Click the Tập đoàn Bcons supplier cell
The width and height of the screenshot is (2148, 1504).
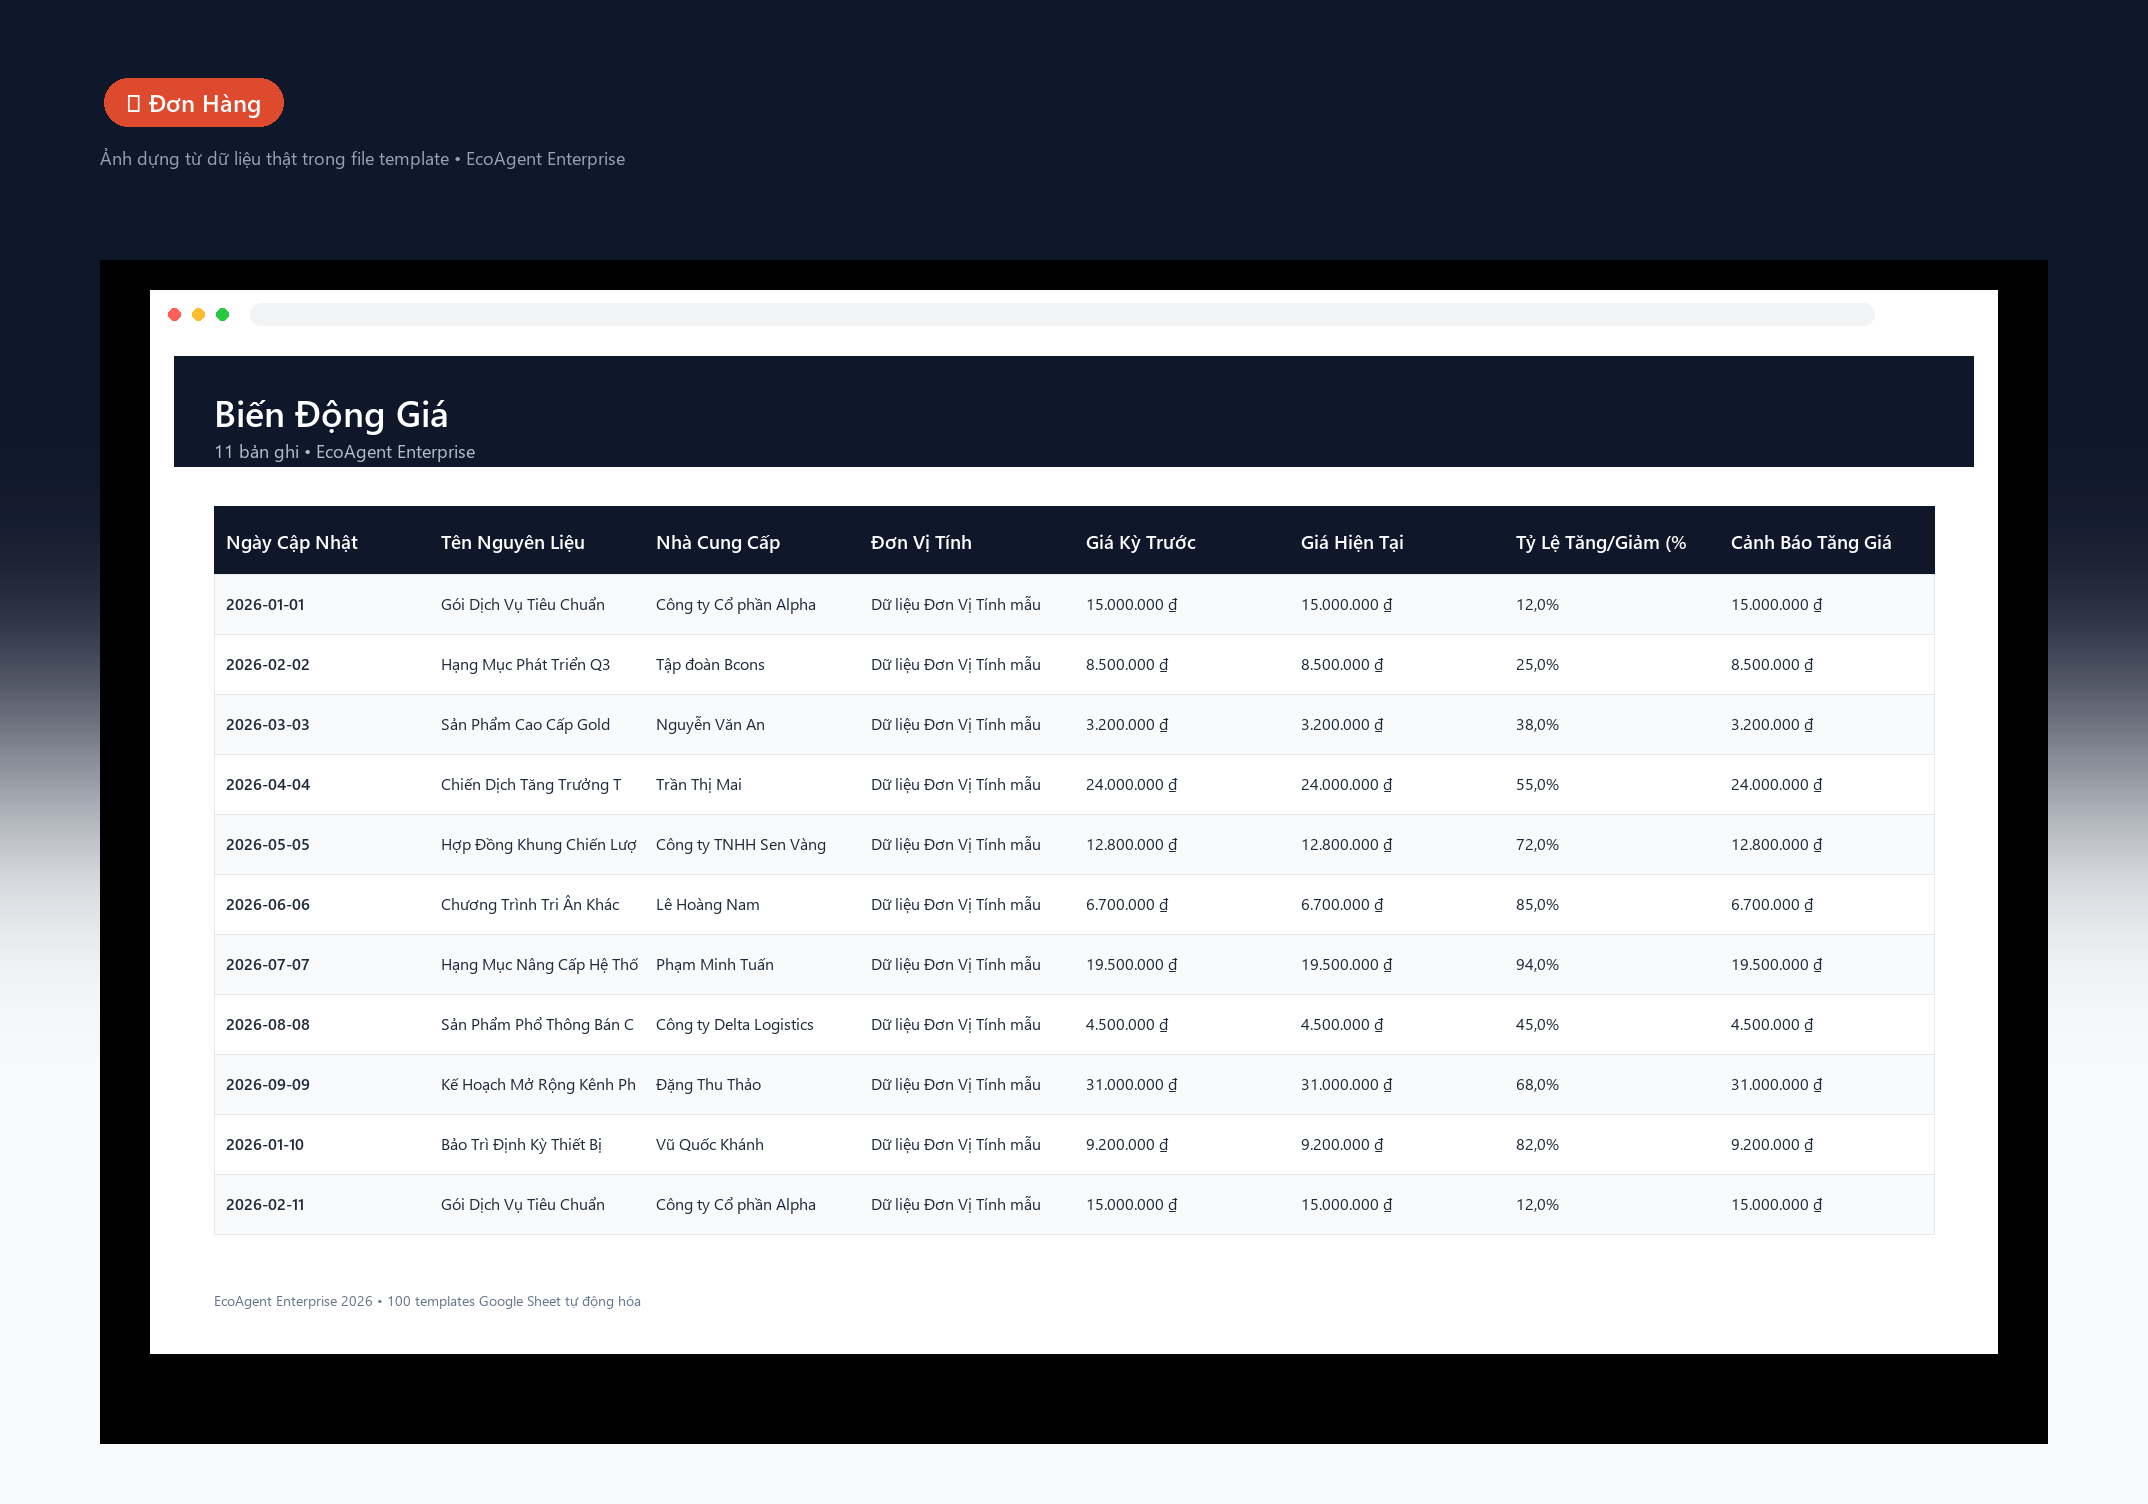pyautogui.click(x=710, y=665)
